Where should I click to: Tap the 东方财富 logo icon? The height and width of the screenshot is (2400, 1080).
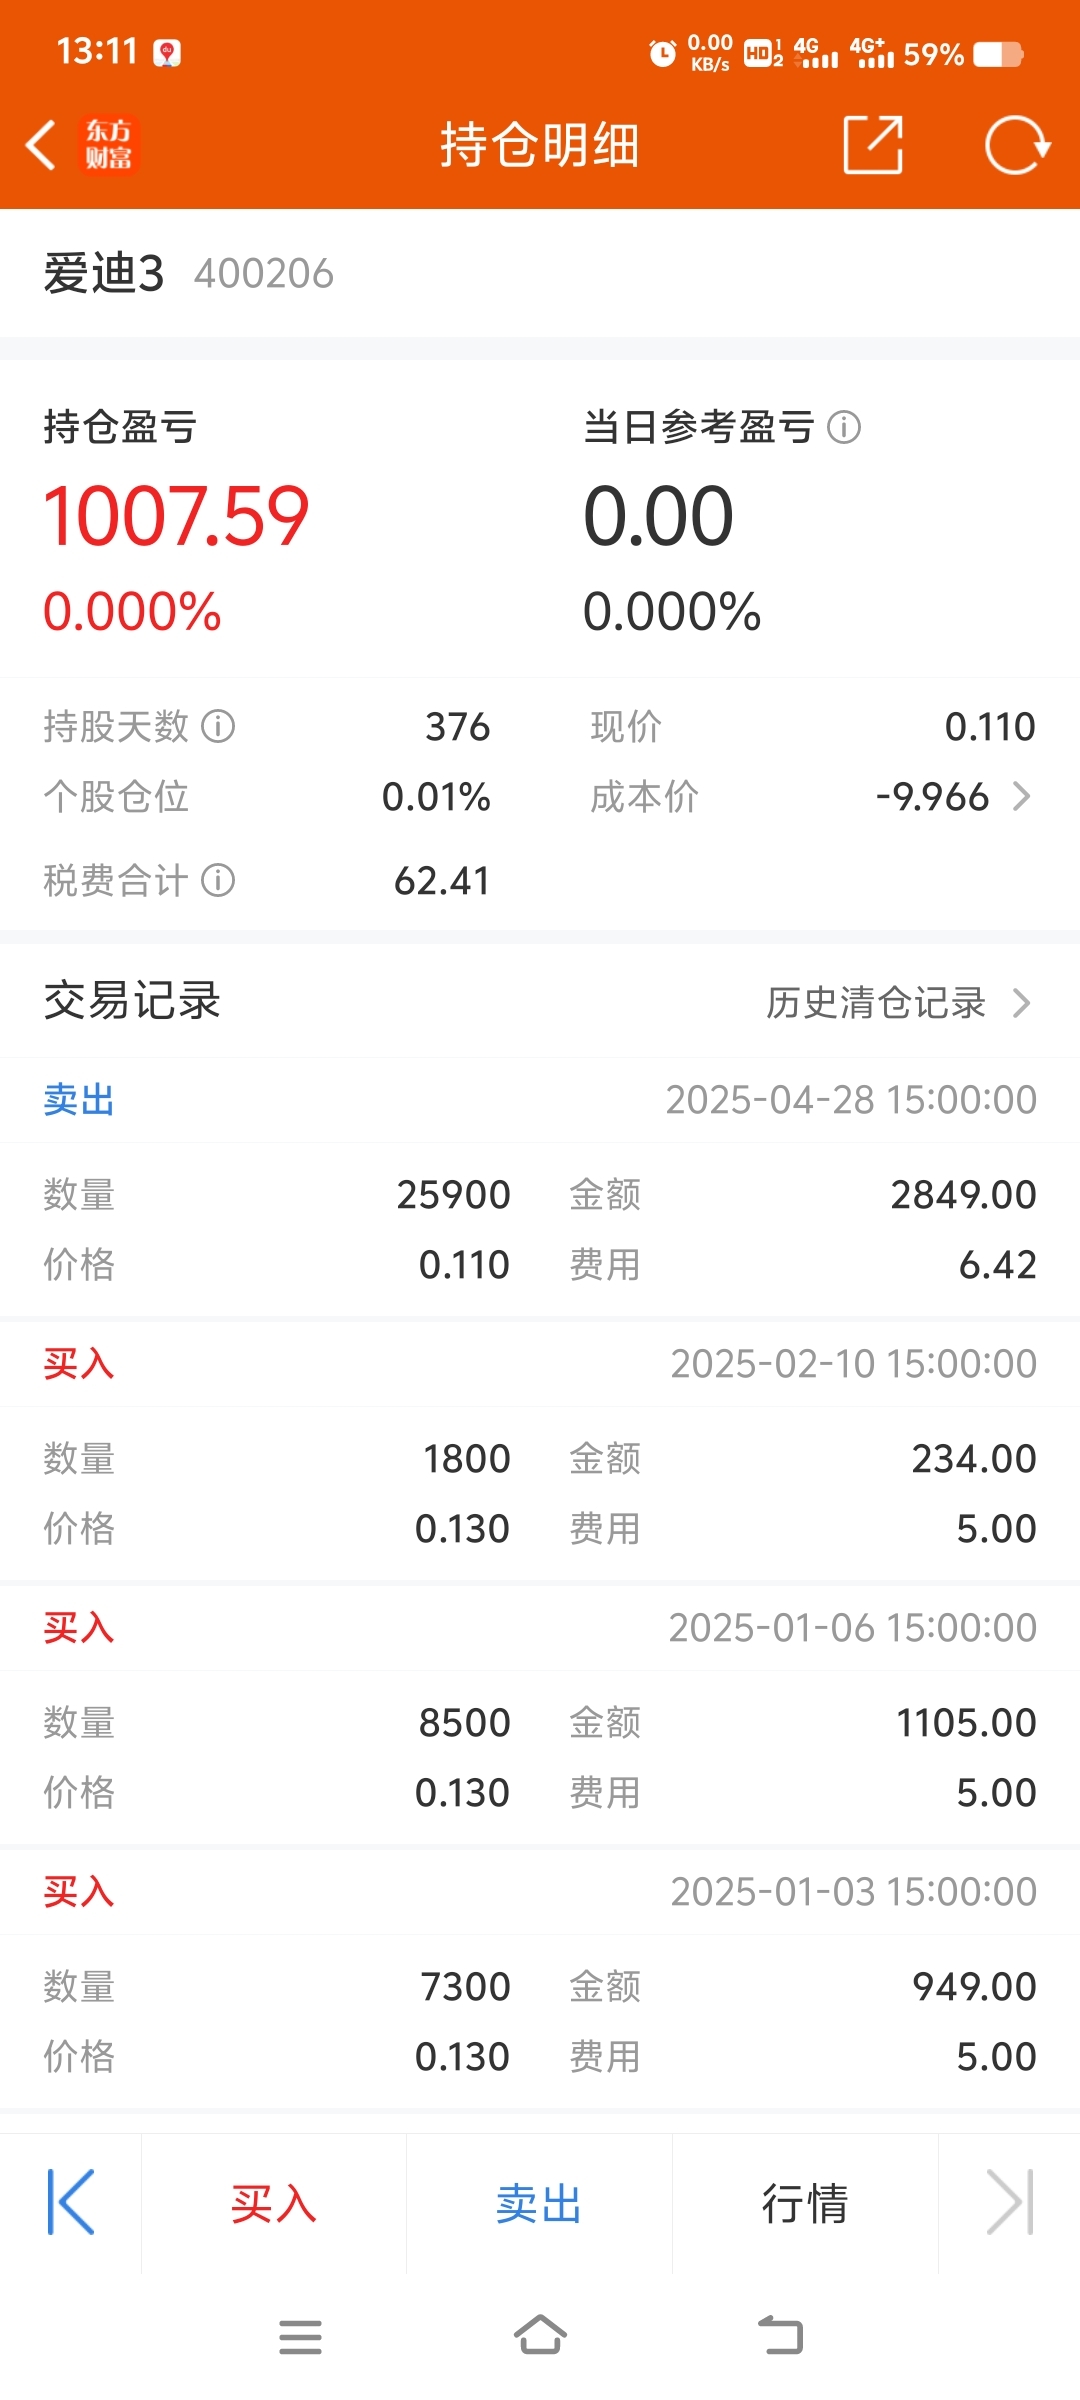108,145
